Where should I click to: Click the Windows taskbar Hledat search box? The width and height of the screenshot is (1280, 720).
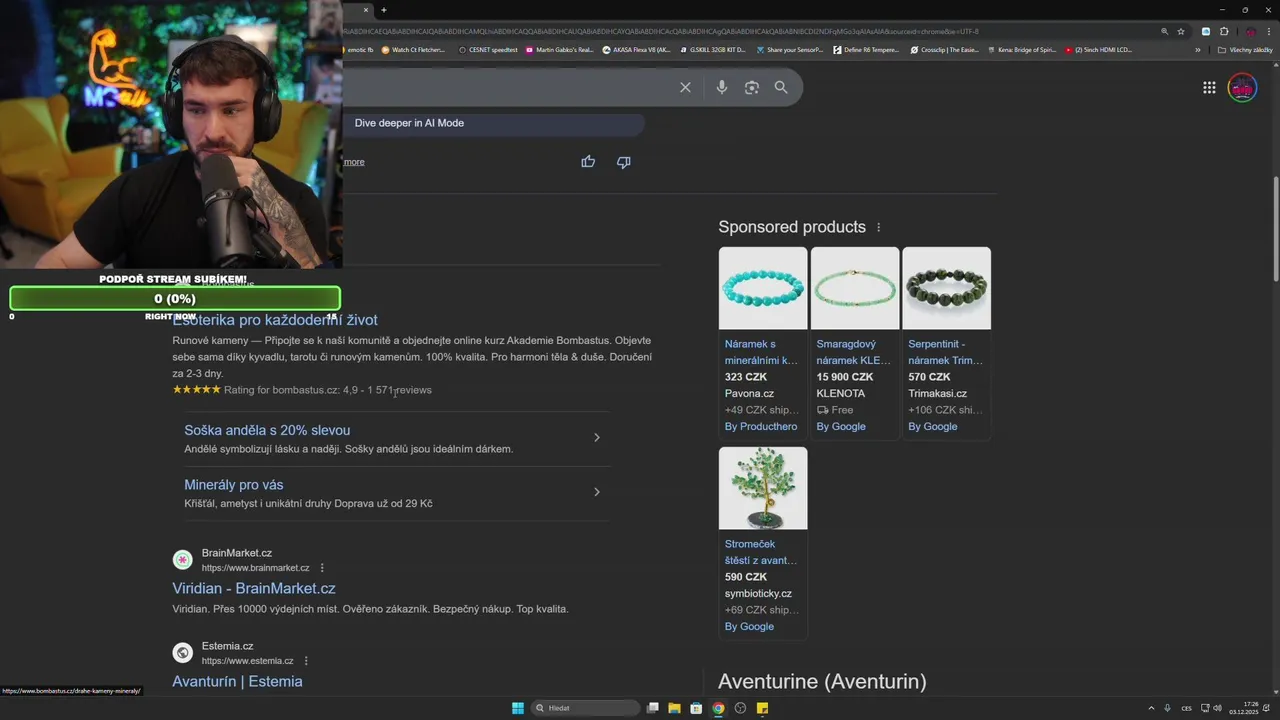click(585, 708)
